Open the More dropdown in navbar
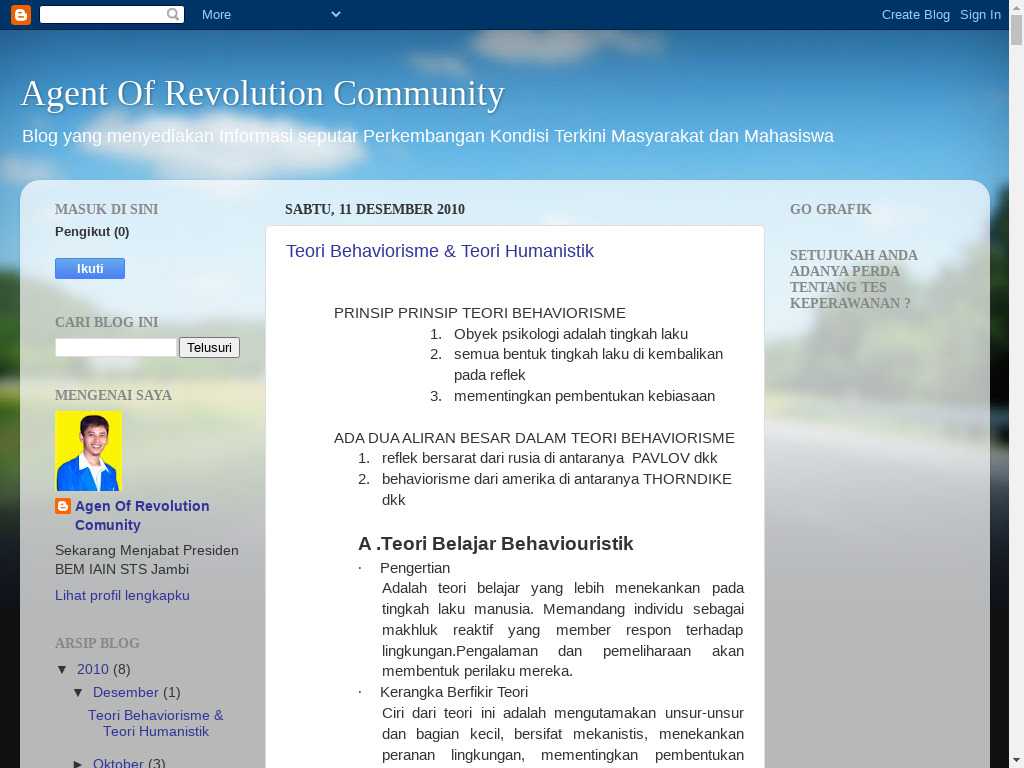Viewport: 1024px width, 768px height. (270, 14)
